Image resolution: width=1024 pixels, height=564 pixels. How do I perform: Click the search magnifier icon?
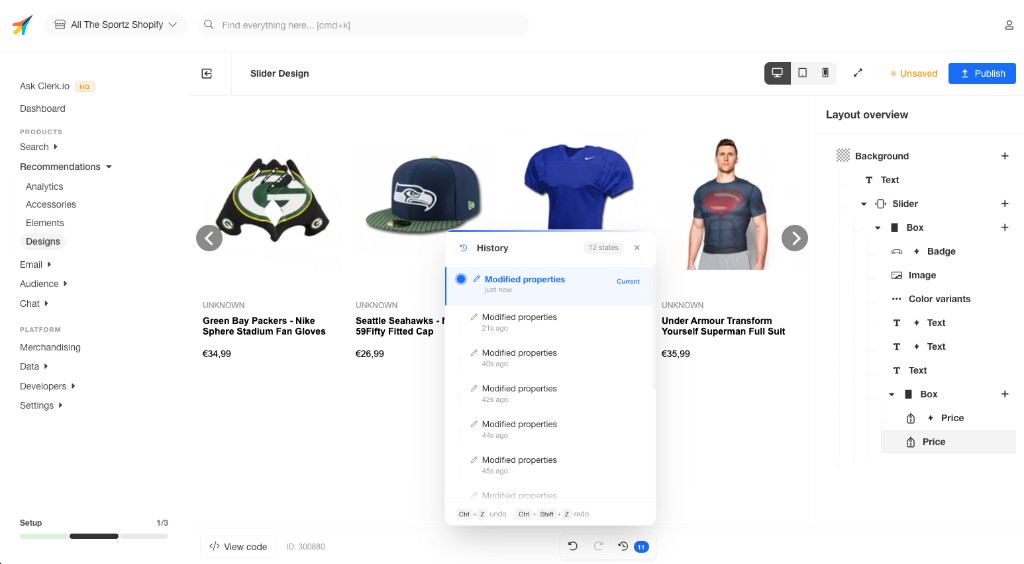pos(208,25)
